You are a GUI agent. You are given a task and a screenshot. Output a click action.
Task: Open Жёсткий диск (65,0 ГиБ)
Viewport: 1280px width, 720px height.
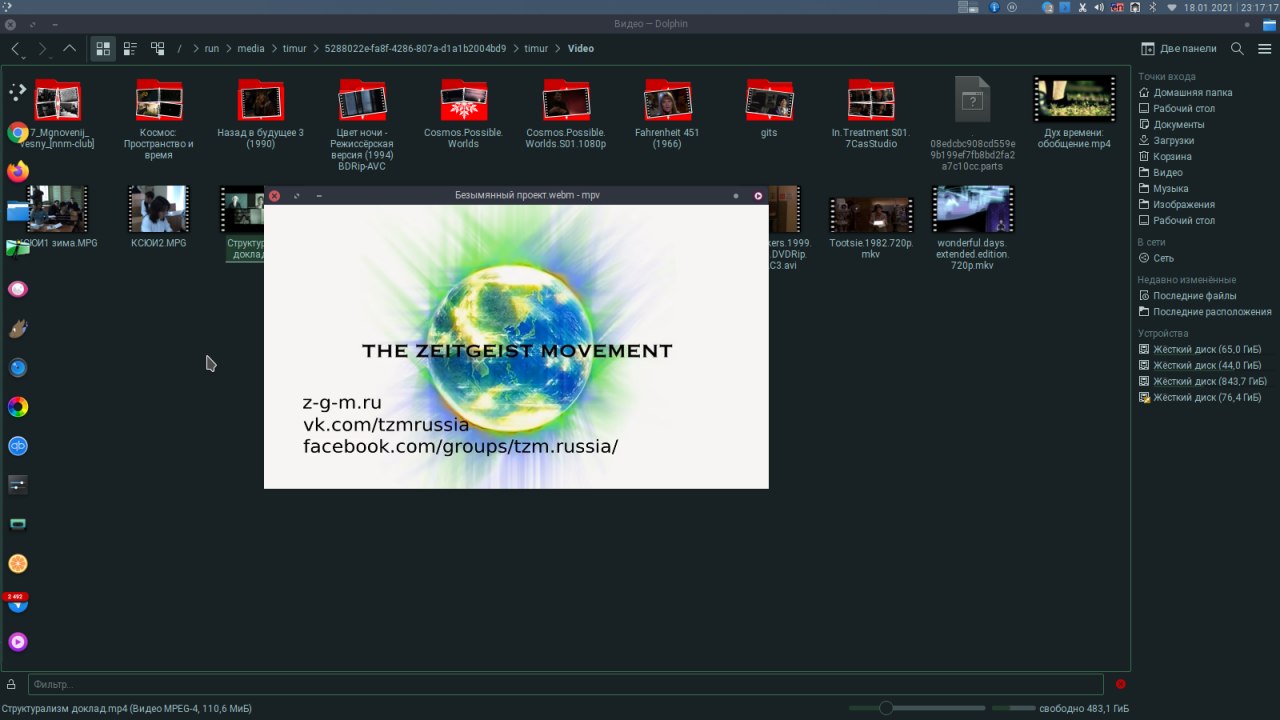(x=1200, y=349)
